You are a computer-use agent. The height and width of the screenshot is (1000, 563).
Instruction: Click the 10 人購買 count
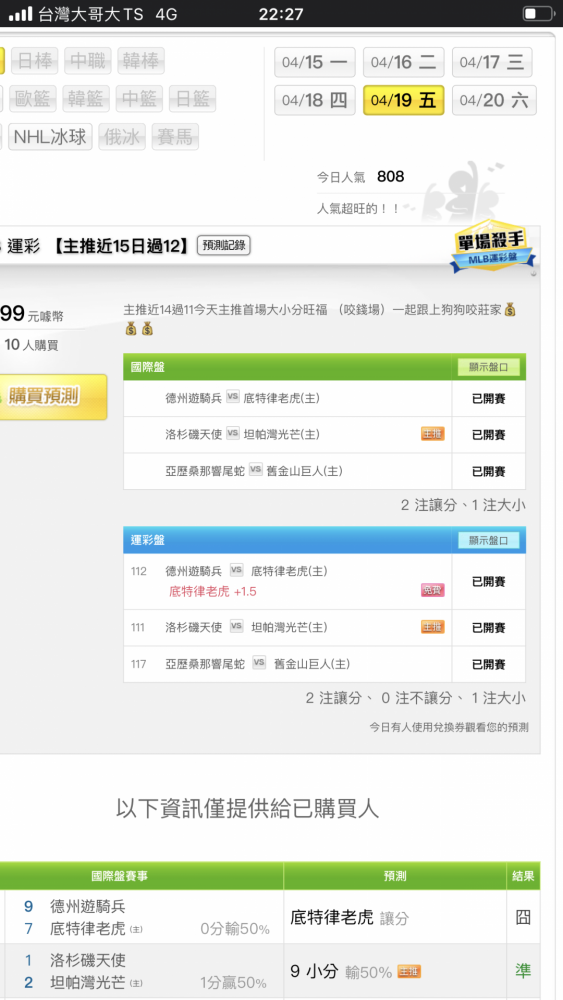(x=31, y=345)
